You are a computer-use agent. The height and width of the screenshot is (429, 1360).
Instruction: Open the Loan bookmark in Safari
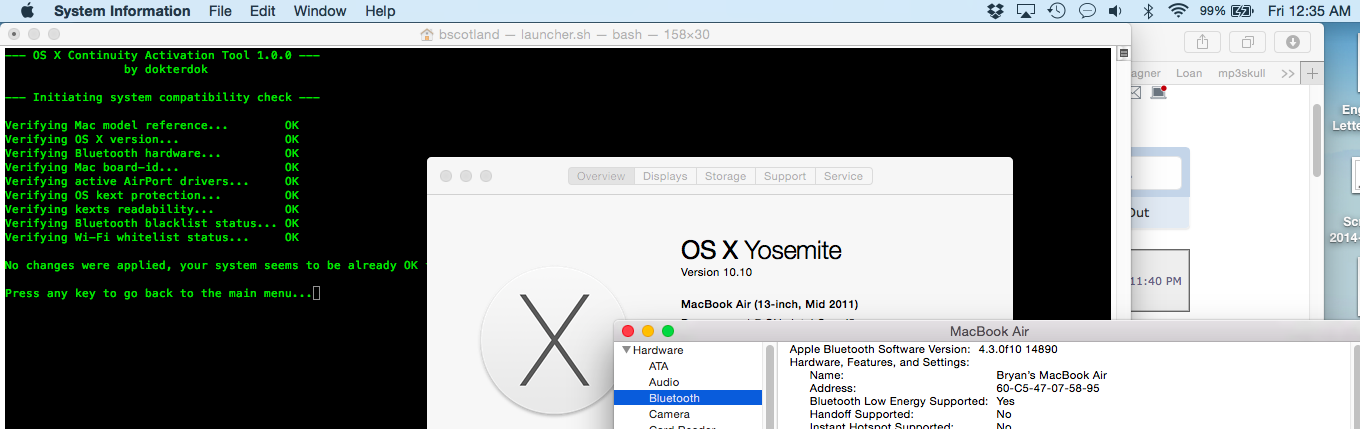(1189, 74)
